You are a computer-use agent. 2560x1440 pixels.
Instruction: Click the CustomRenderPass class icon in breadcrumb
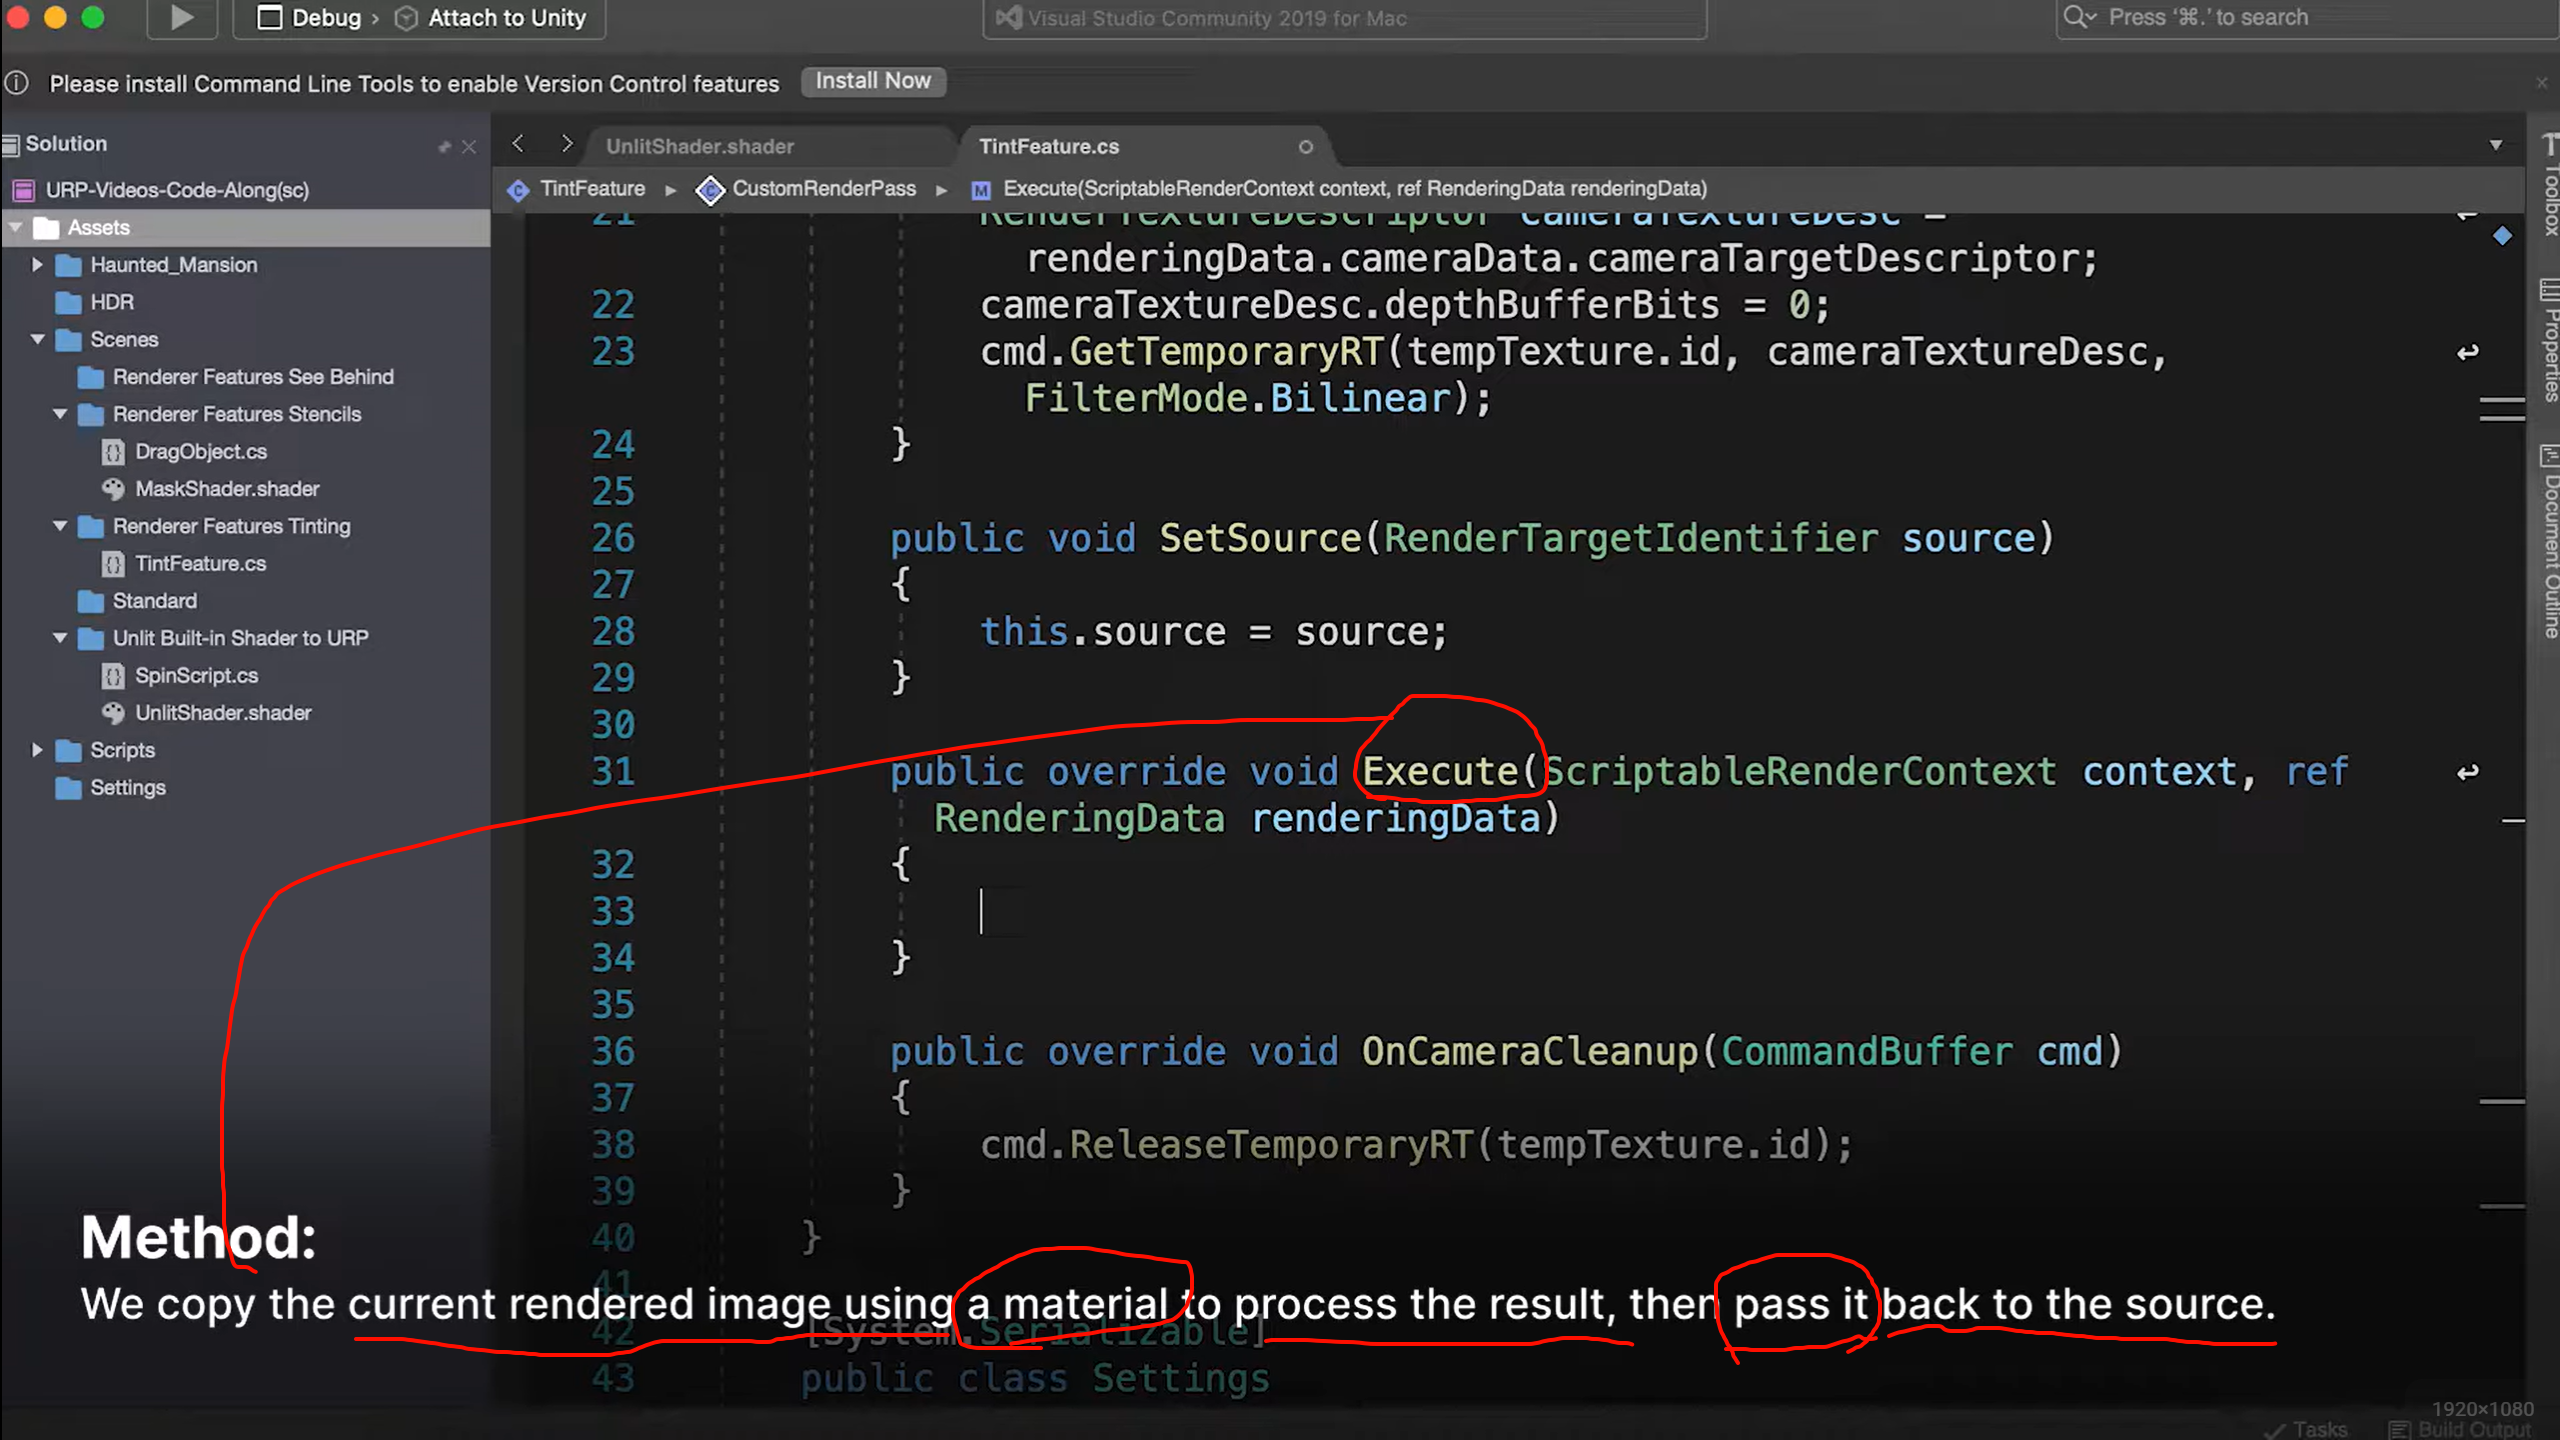[710, 190]
